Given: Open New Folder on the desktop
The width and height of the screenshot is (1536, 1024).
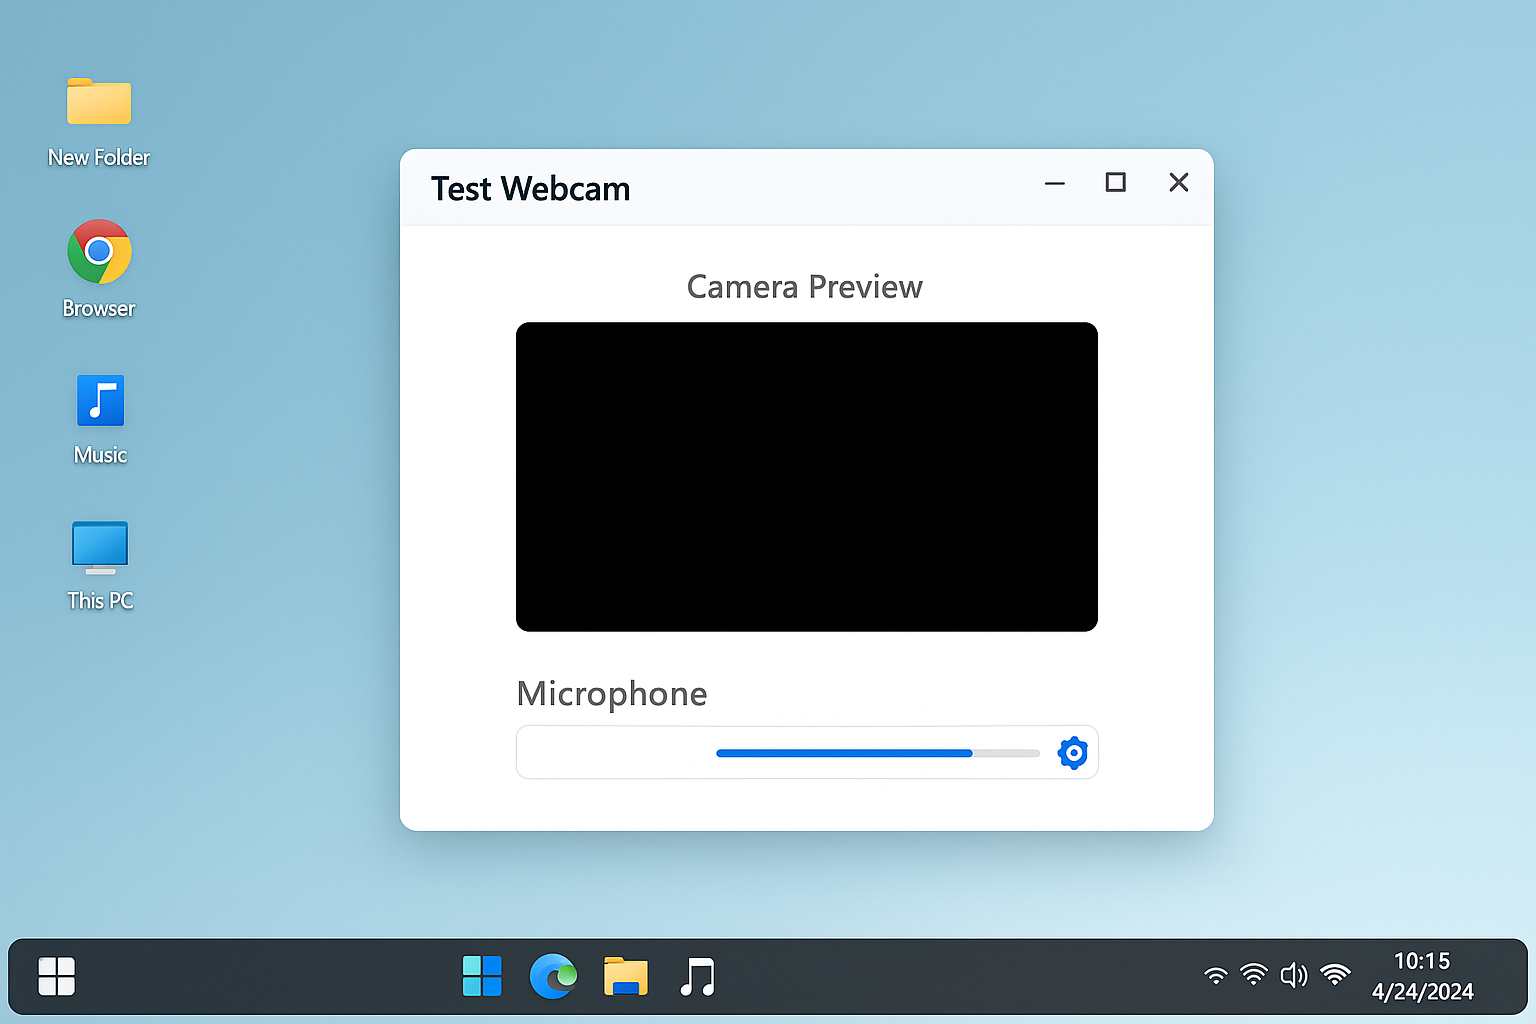Looking at the screenshot, I should (98, 101).
